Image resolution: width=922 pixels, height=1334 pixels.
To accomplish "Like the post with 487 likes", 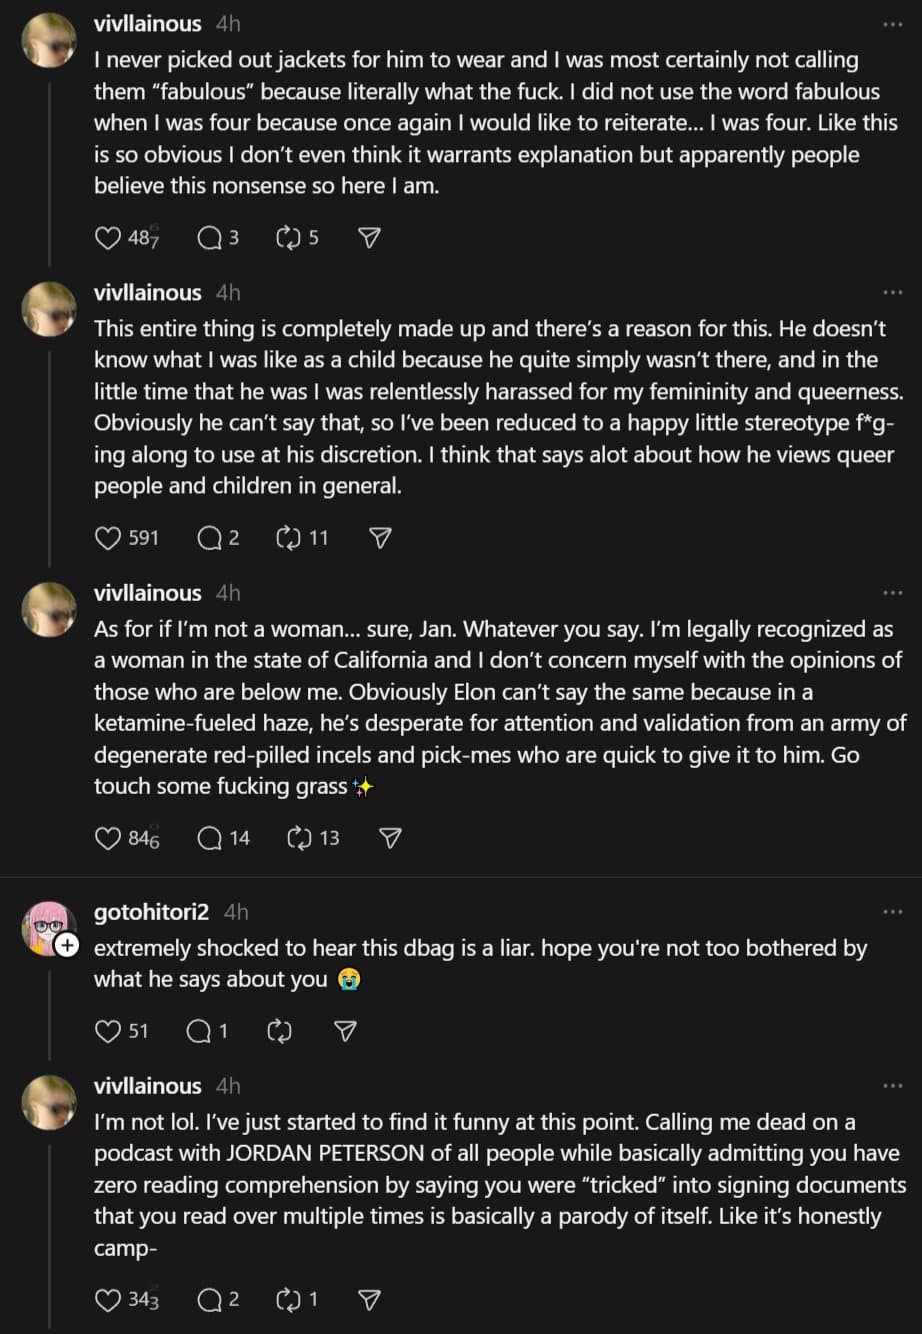I will pos(108,238).
